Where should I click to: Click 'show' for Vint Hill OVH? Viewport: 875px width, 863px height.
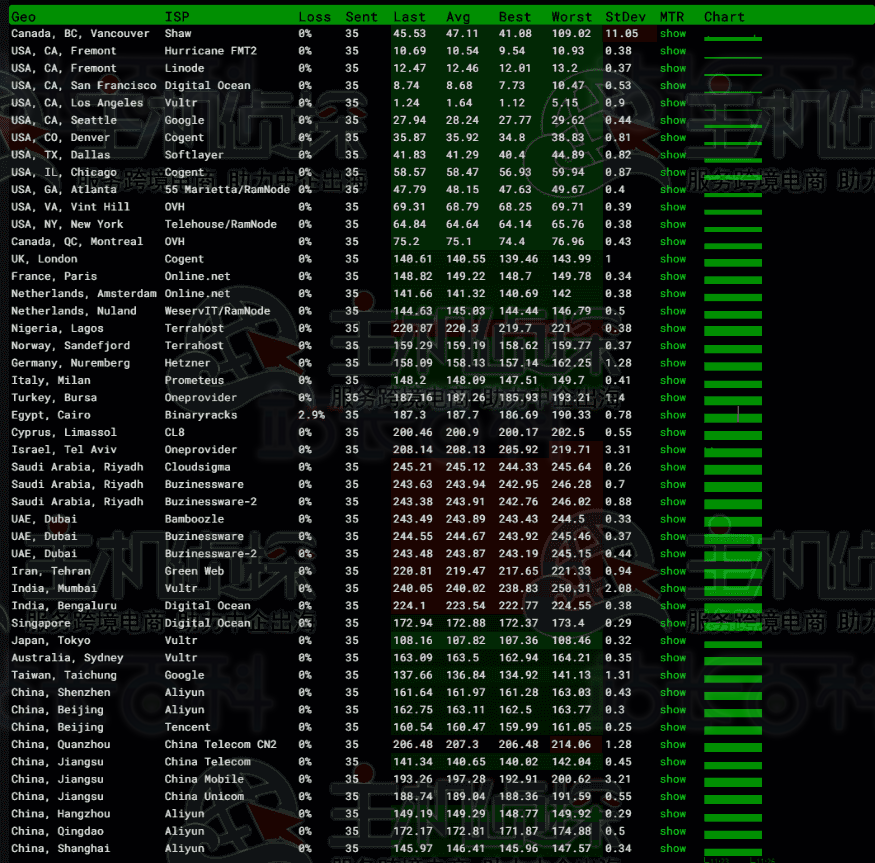click(672, 207)
